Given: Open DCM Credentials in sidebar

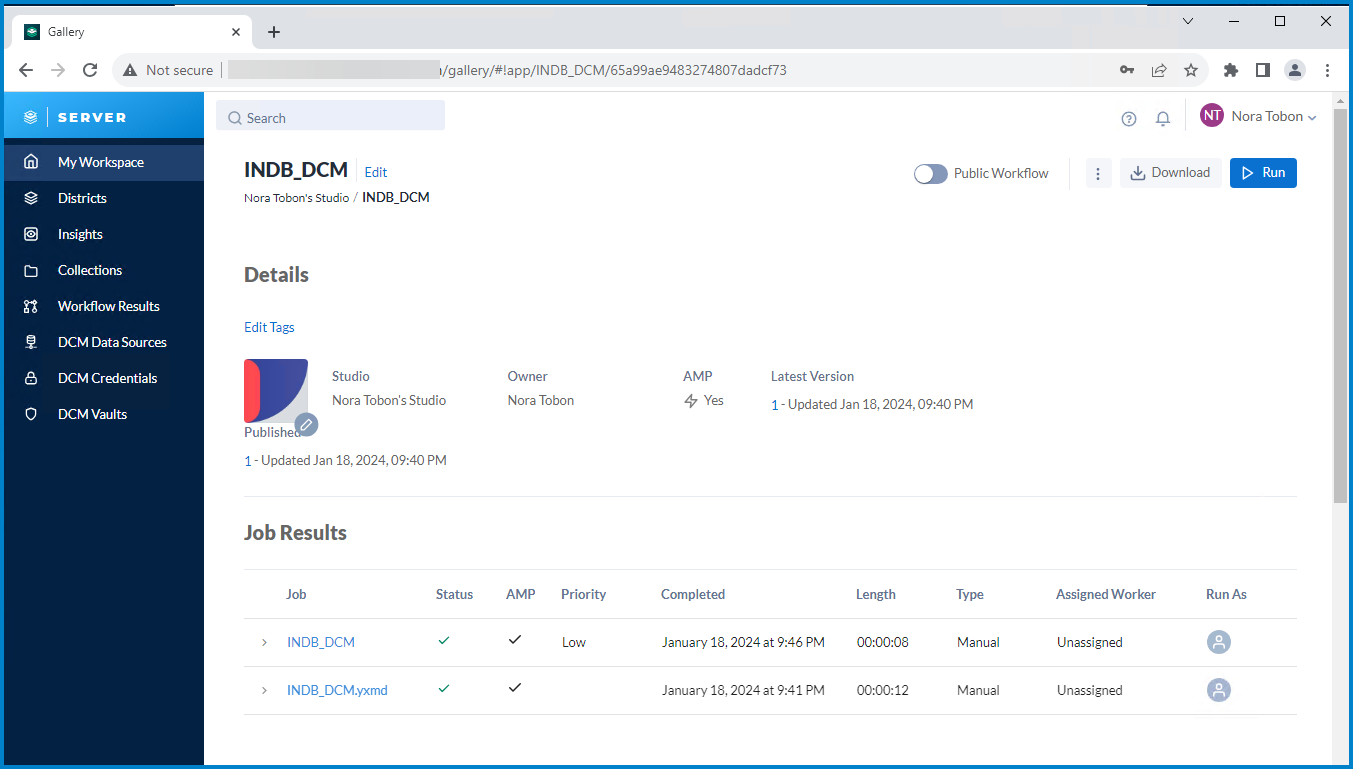Looking at the screenshot, I should coord(104,378).
